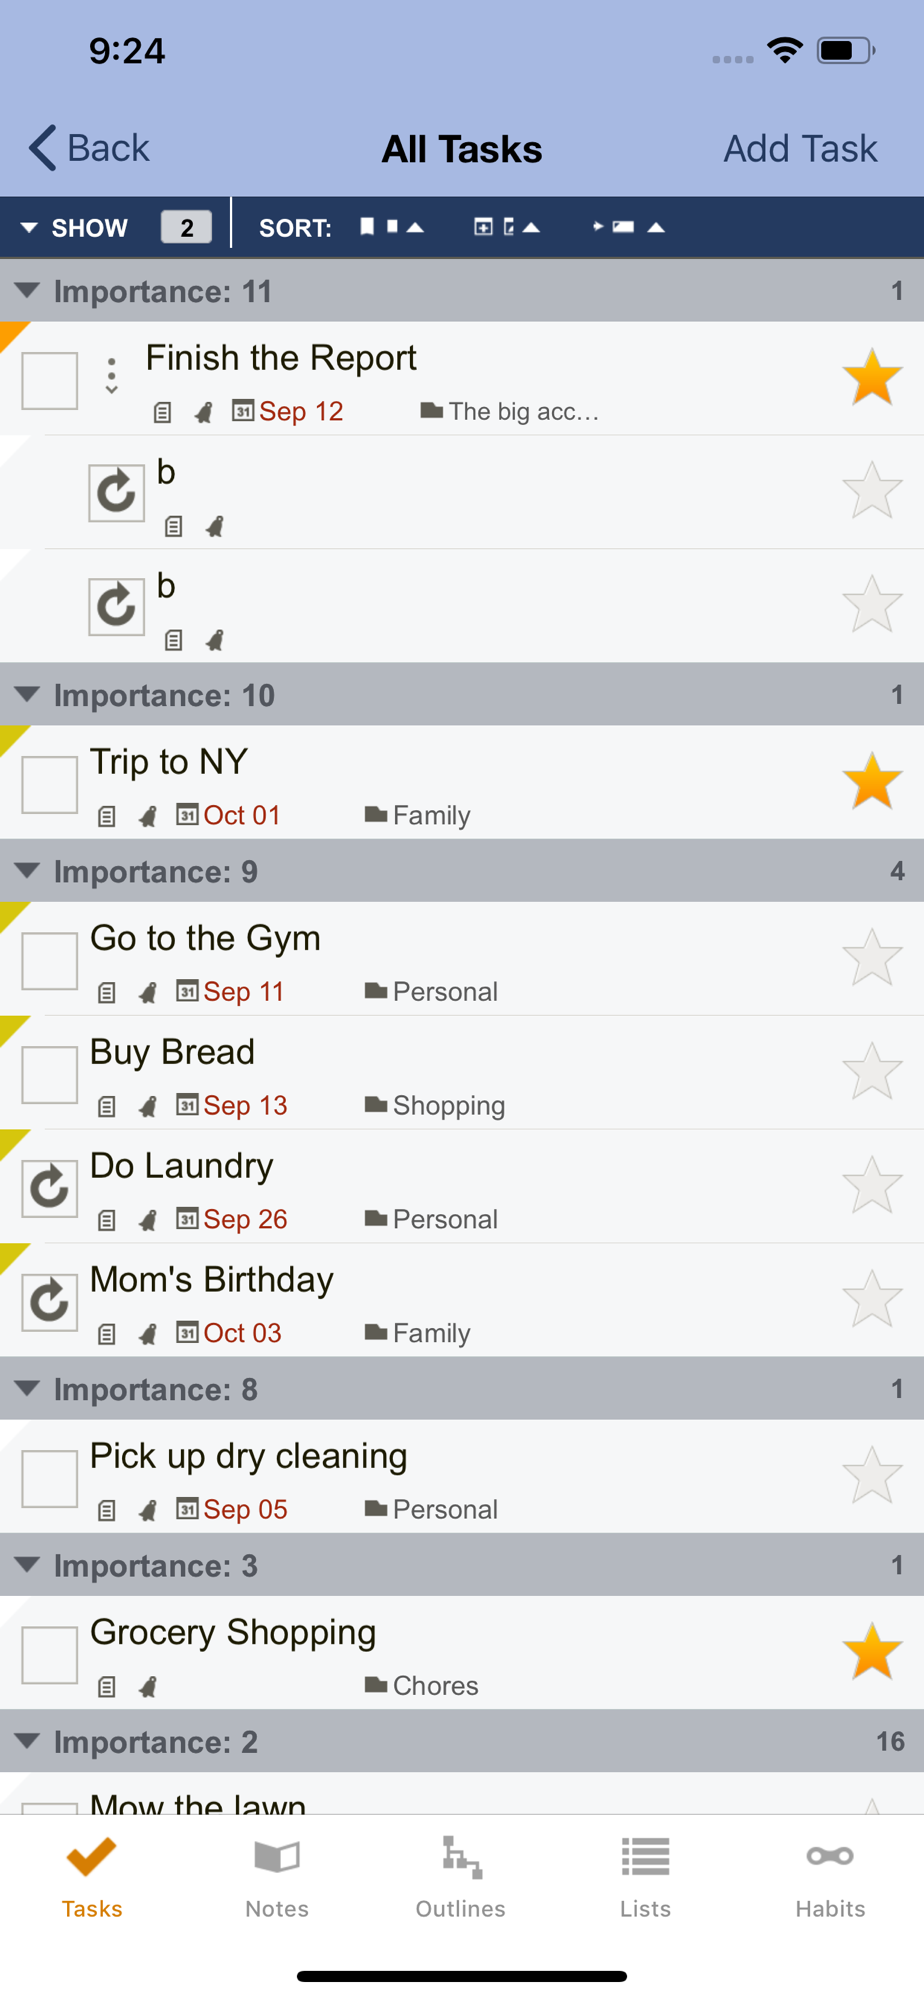
Task: Open the note icon under Buy Bread
Action: point(107,1106)
